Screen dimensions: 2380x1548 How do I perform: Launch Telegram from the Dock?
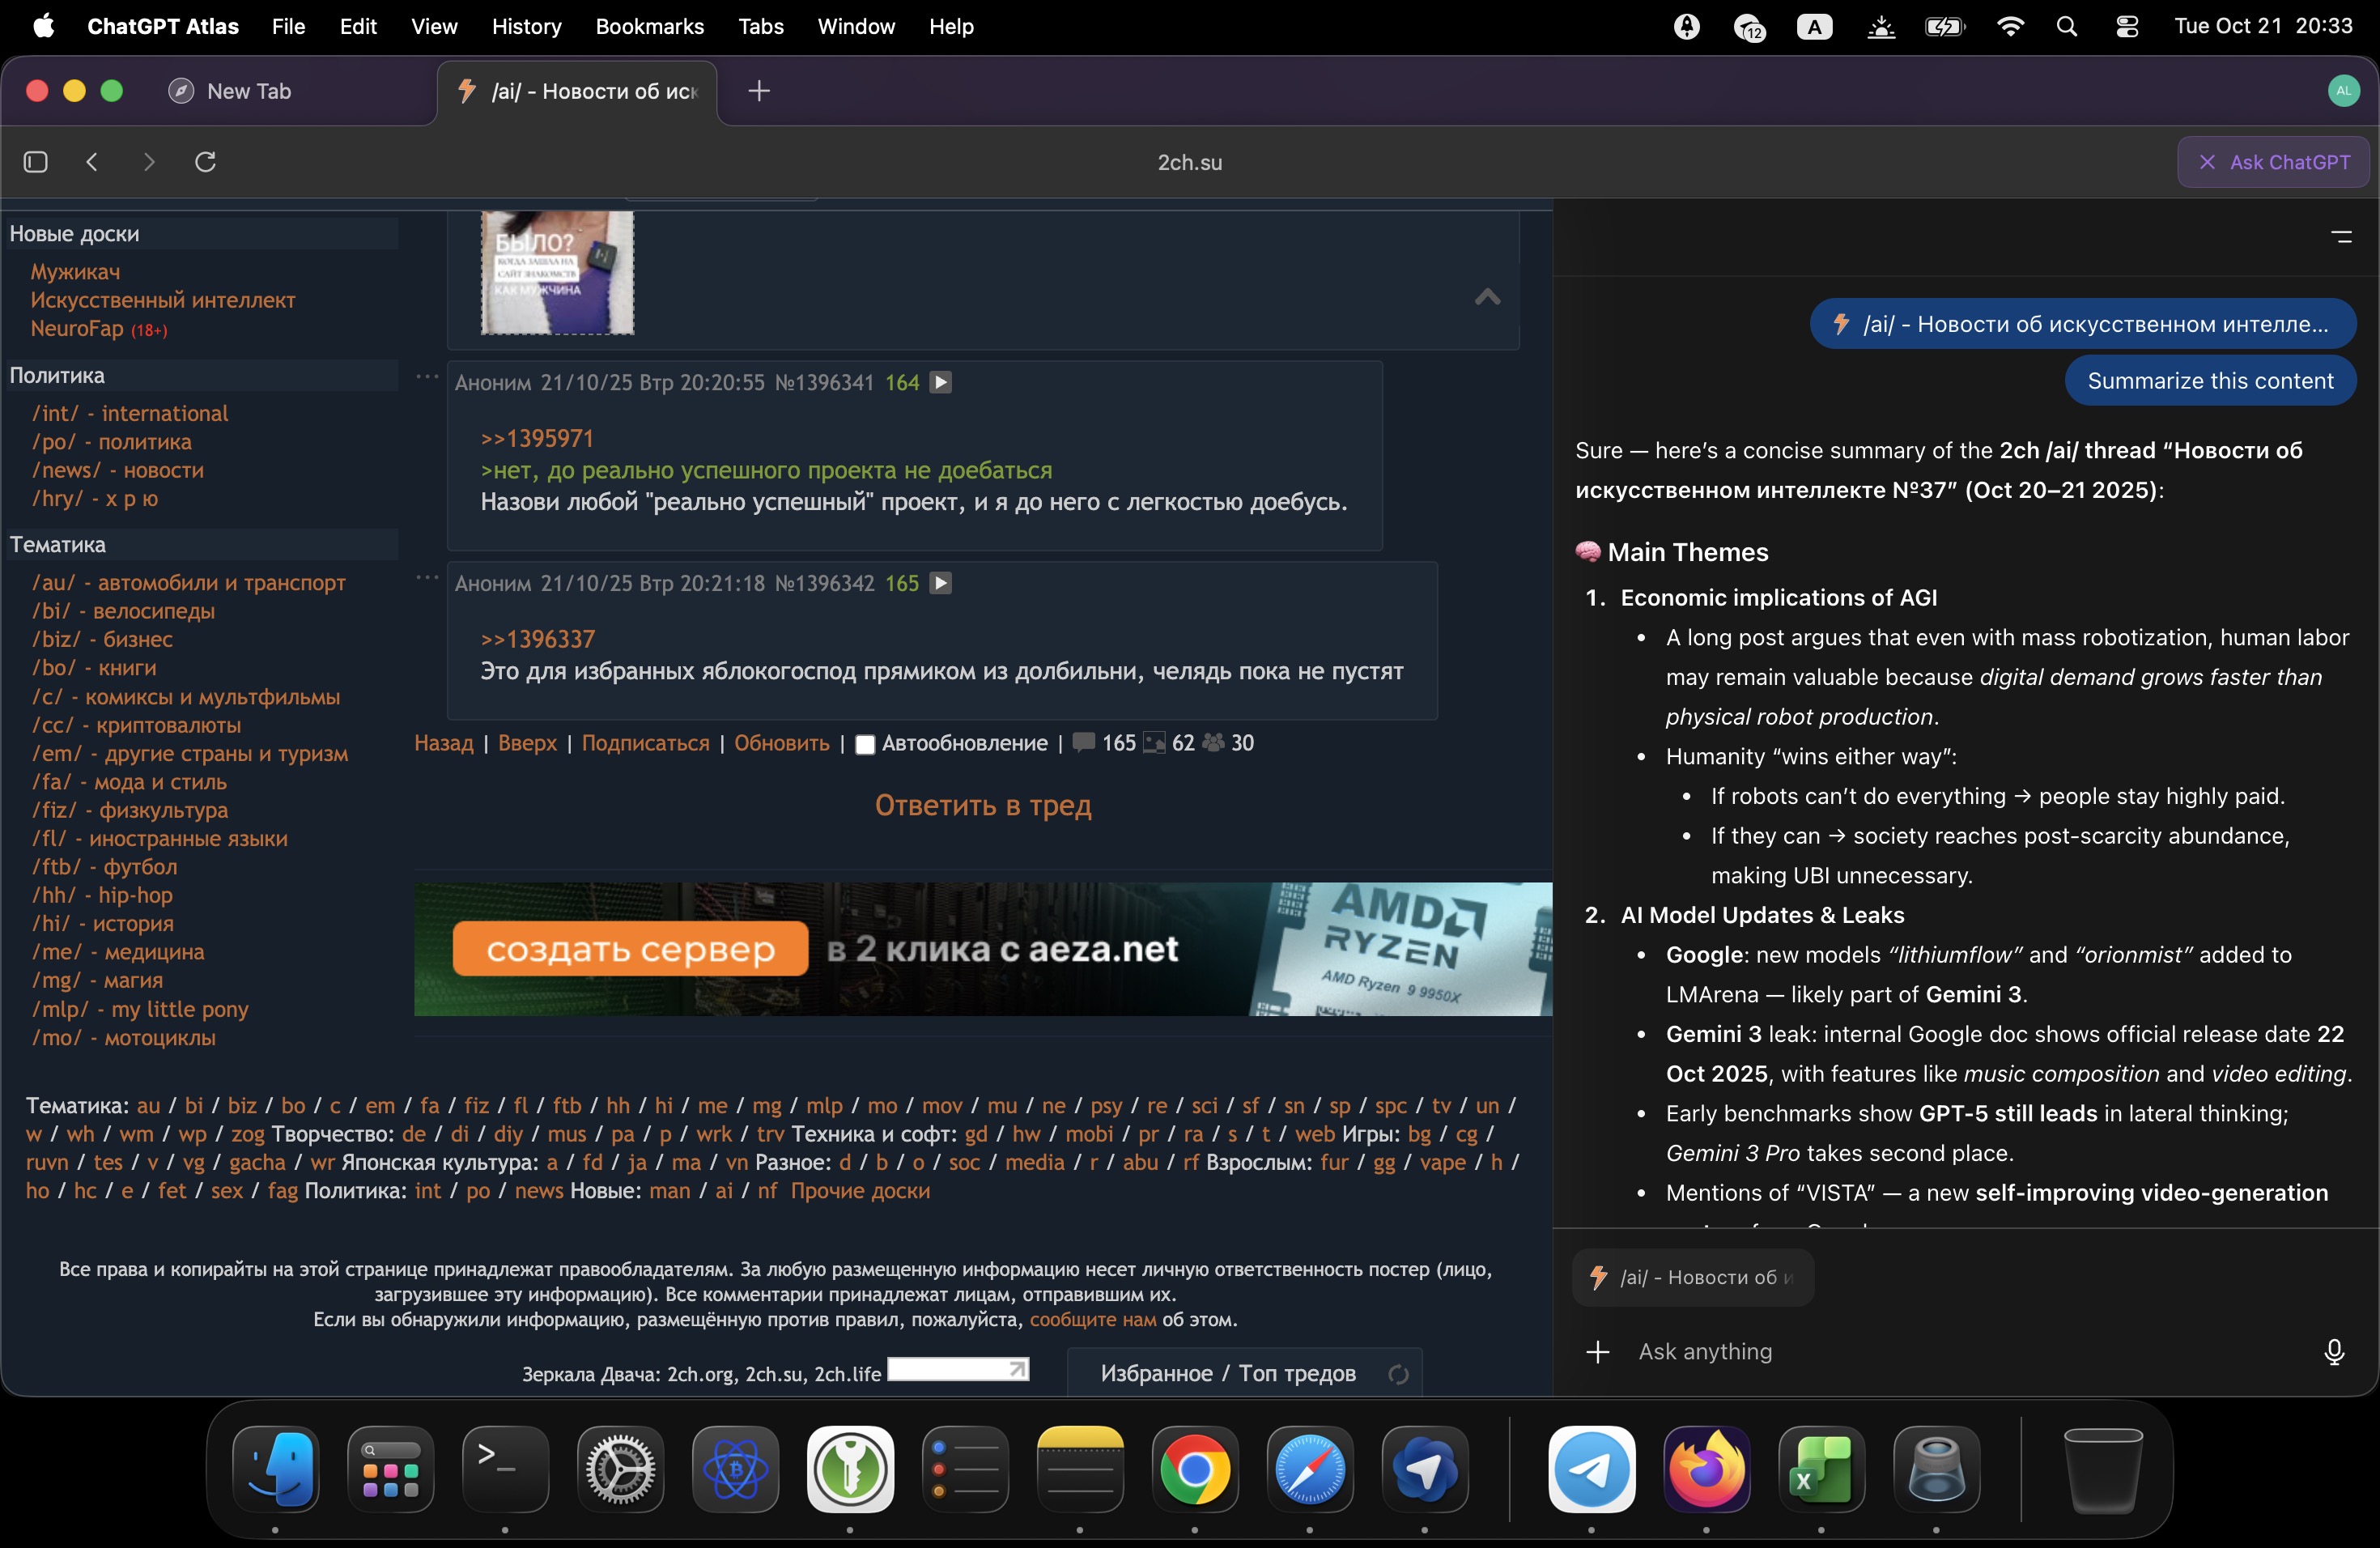pos(1592,1470)
